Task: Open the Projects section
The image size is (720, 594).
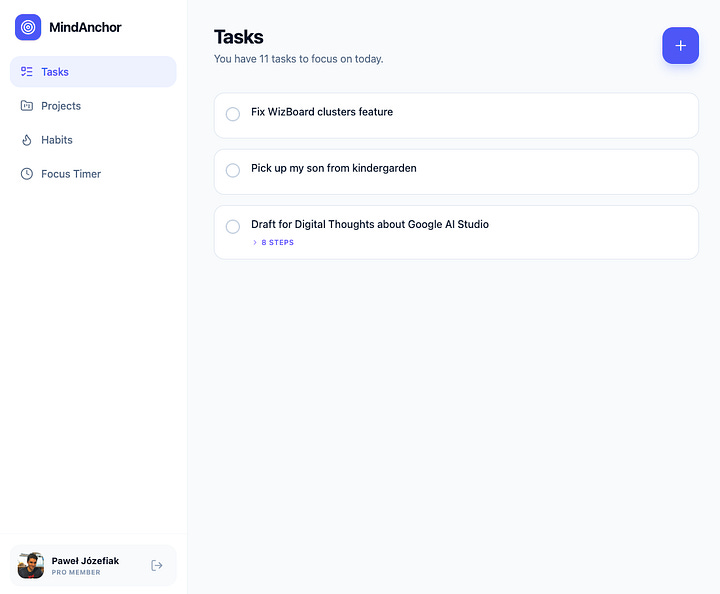Action: pos(61,106)
